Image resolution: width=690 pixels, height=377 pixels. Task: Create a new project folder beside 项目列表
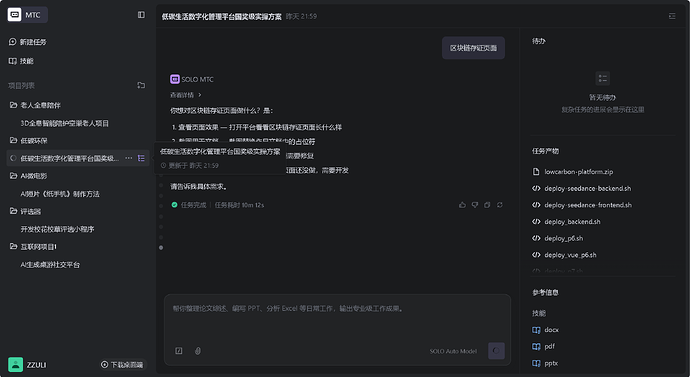click(x=141, y=85)
